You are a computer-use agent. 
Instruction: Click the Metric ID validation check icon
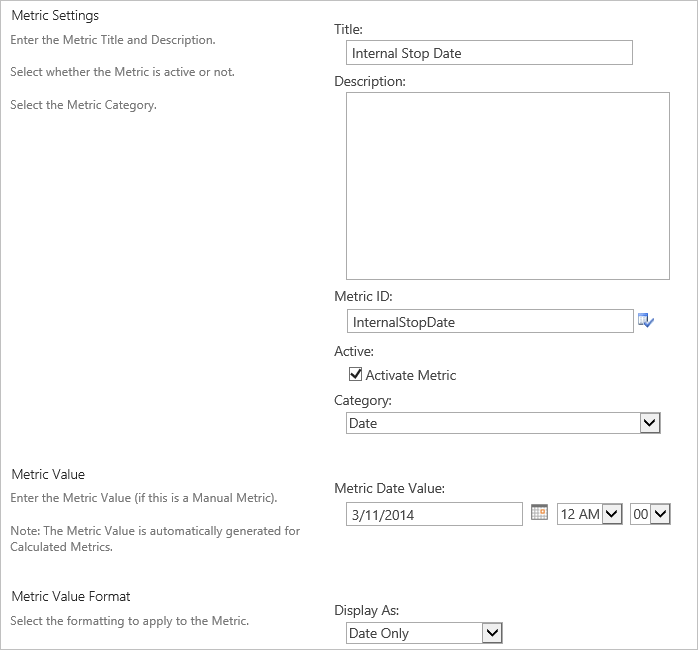[x=645, y=321]
